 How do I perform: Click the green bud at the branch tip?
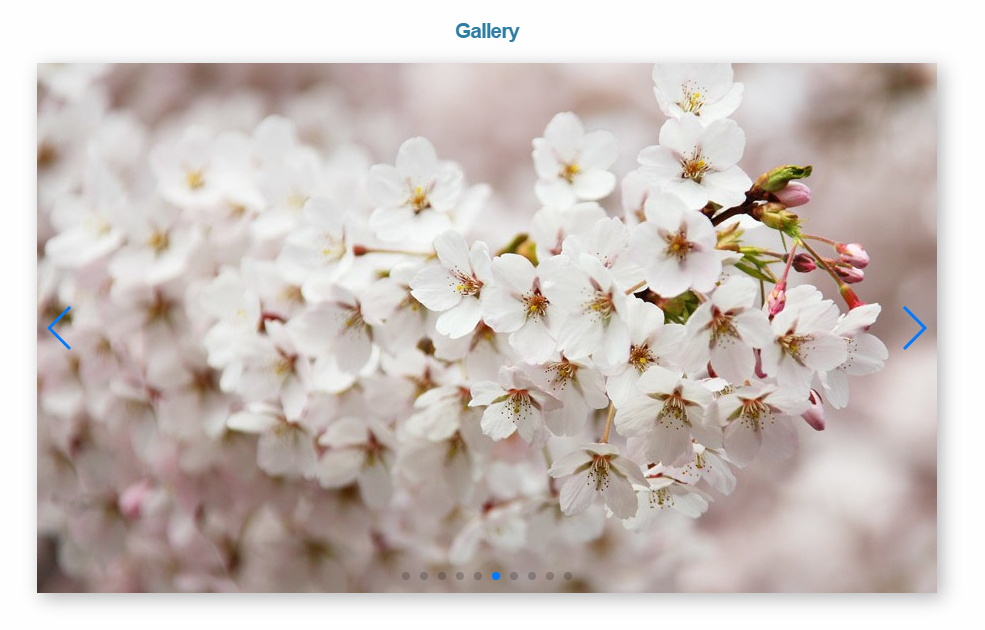[x=785, y=176]
